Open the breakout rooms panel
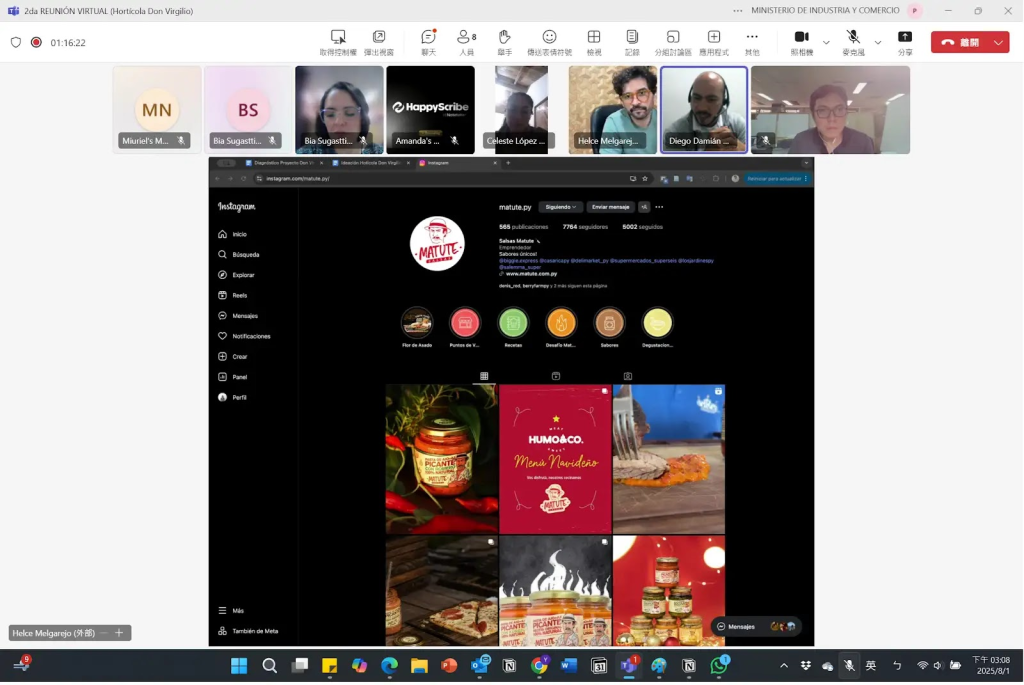The width and height of the screenshot is (1024, 685). (x=673, y=42)
